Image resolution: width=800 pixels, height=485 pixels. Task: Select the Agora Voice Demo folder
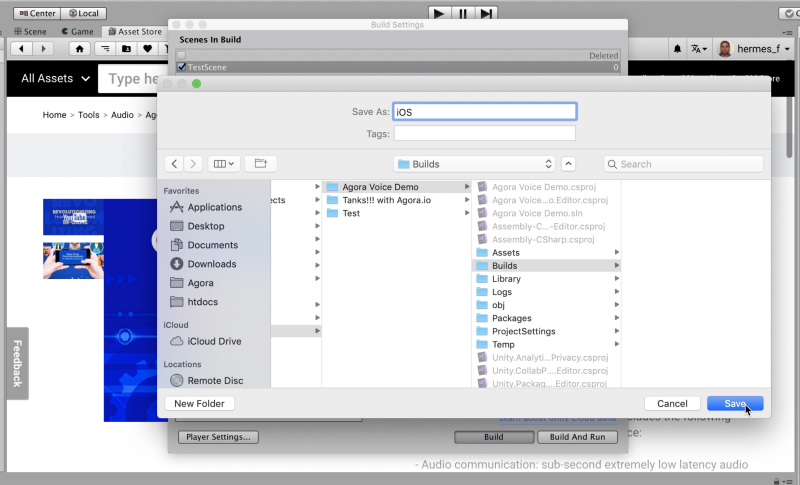(397, 187)
